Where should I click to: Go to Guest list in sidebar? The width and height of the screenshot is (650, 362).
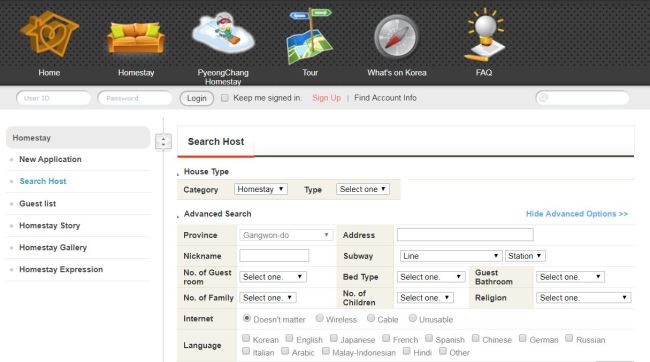(37, 204)
